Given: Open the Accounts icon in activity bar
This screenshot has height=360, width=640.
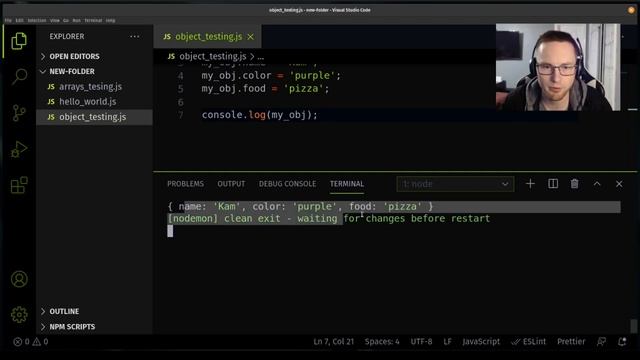Looking at the screenshot, I should (19, 279).
